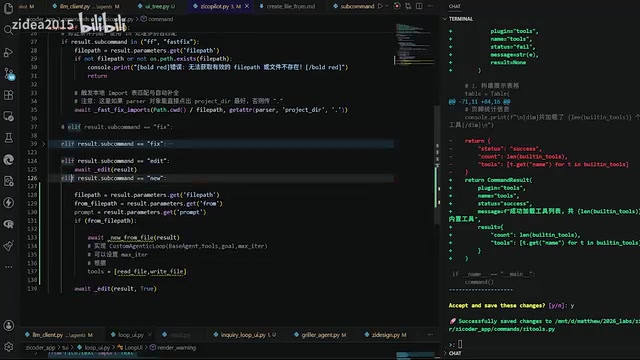Screen dimensions: 640x360
Task: Collapse the TERMINAL section chevron
Action: tap(444, 19)
